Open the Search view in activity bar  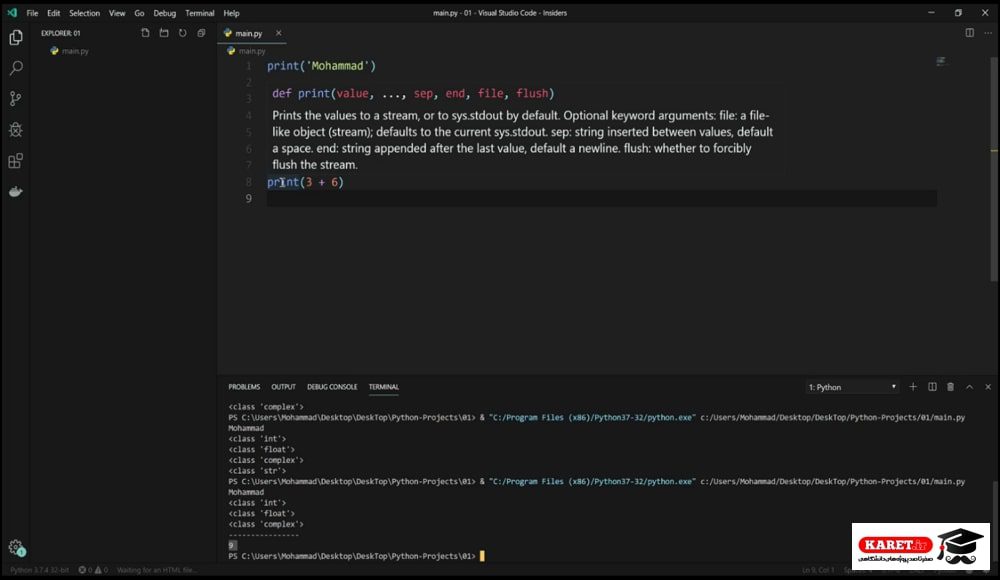pyautogui.click(x=16, y=68)
